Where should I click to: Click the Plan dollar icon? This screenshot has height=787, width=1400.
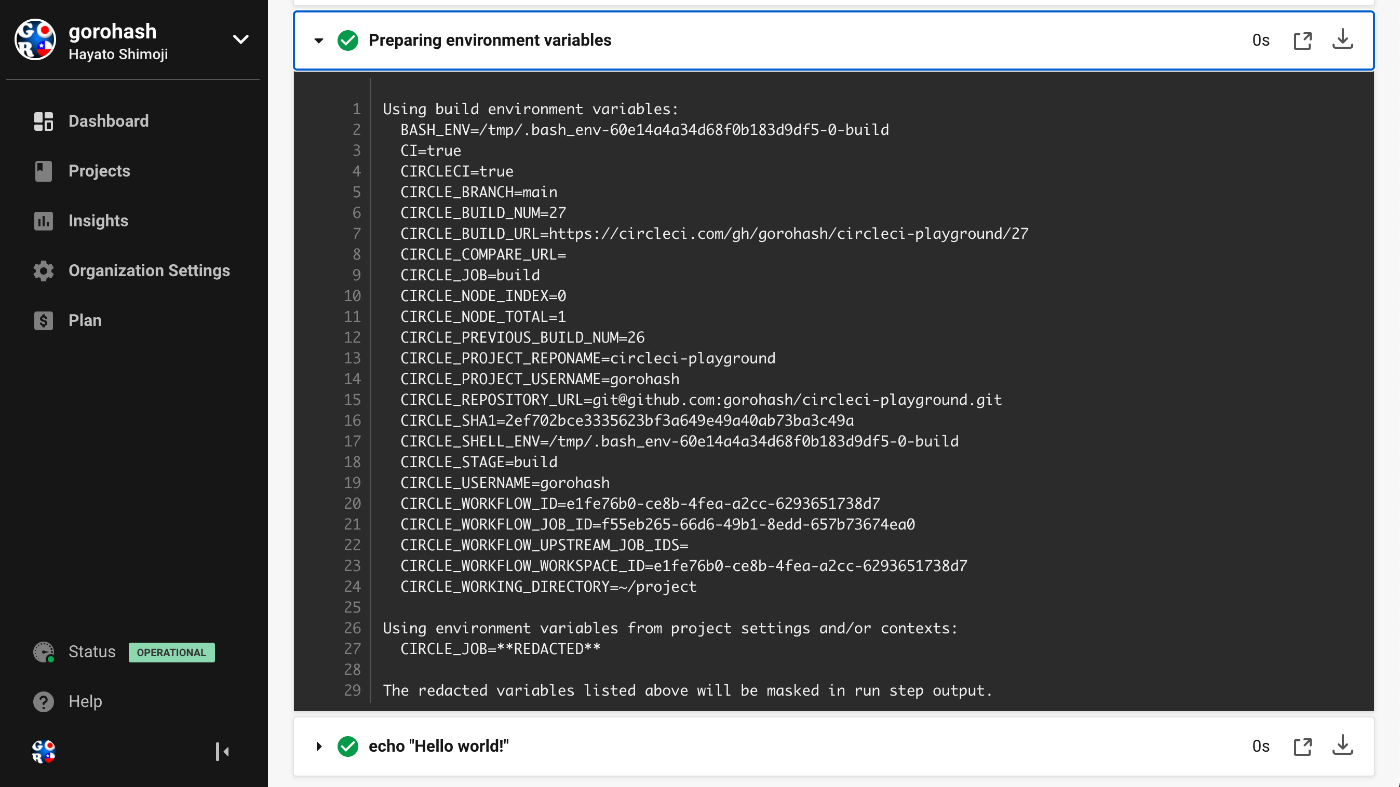click(x=43, y=321)
